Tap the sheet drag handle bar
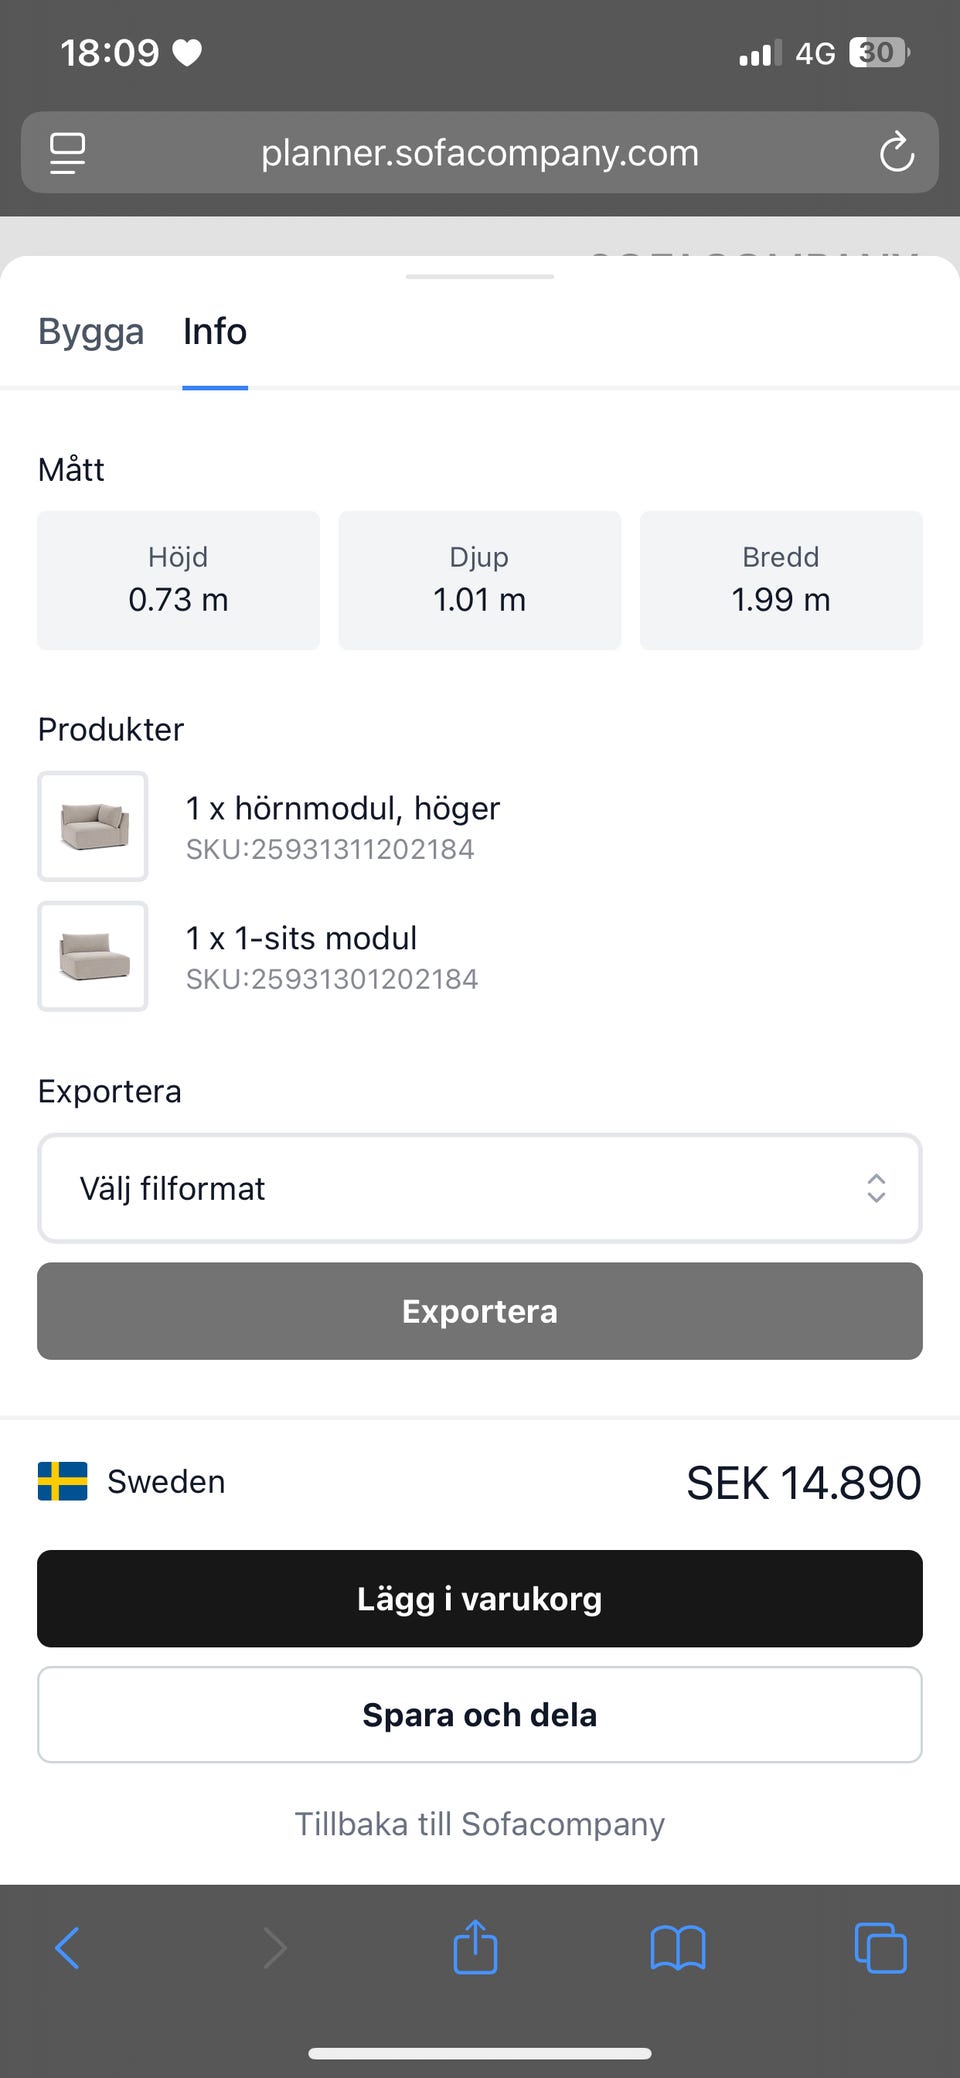960x2078 pixels. tap(480, 276)
